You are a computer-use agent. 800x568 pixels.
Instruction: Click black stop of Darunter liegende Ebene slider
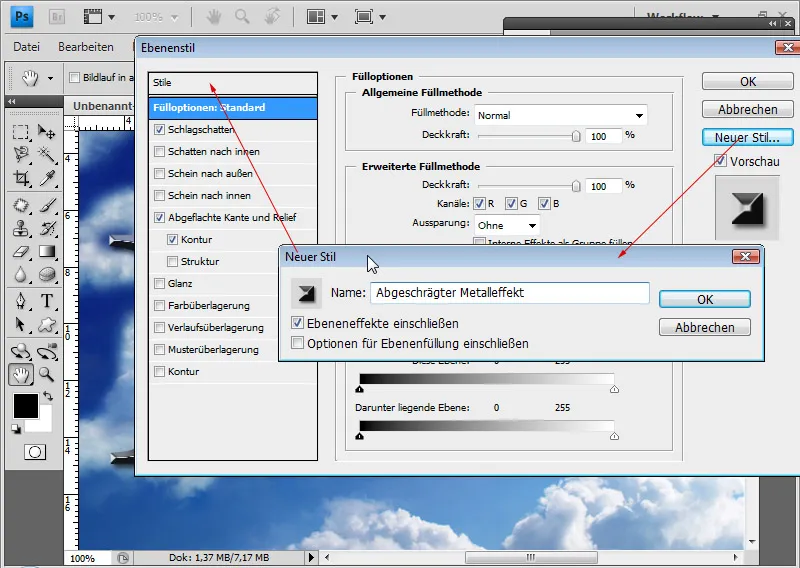click(360, 436)
